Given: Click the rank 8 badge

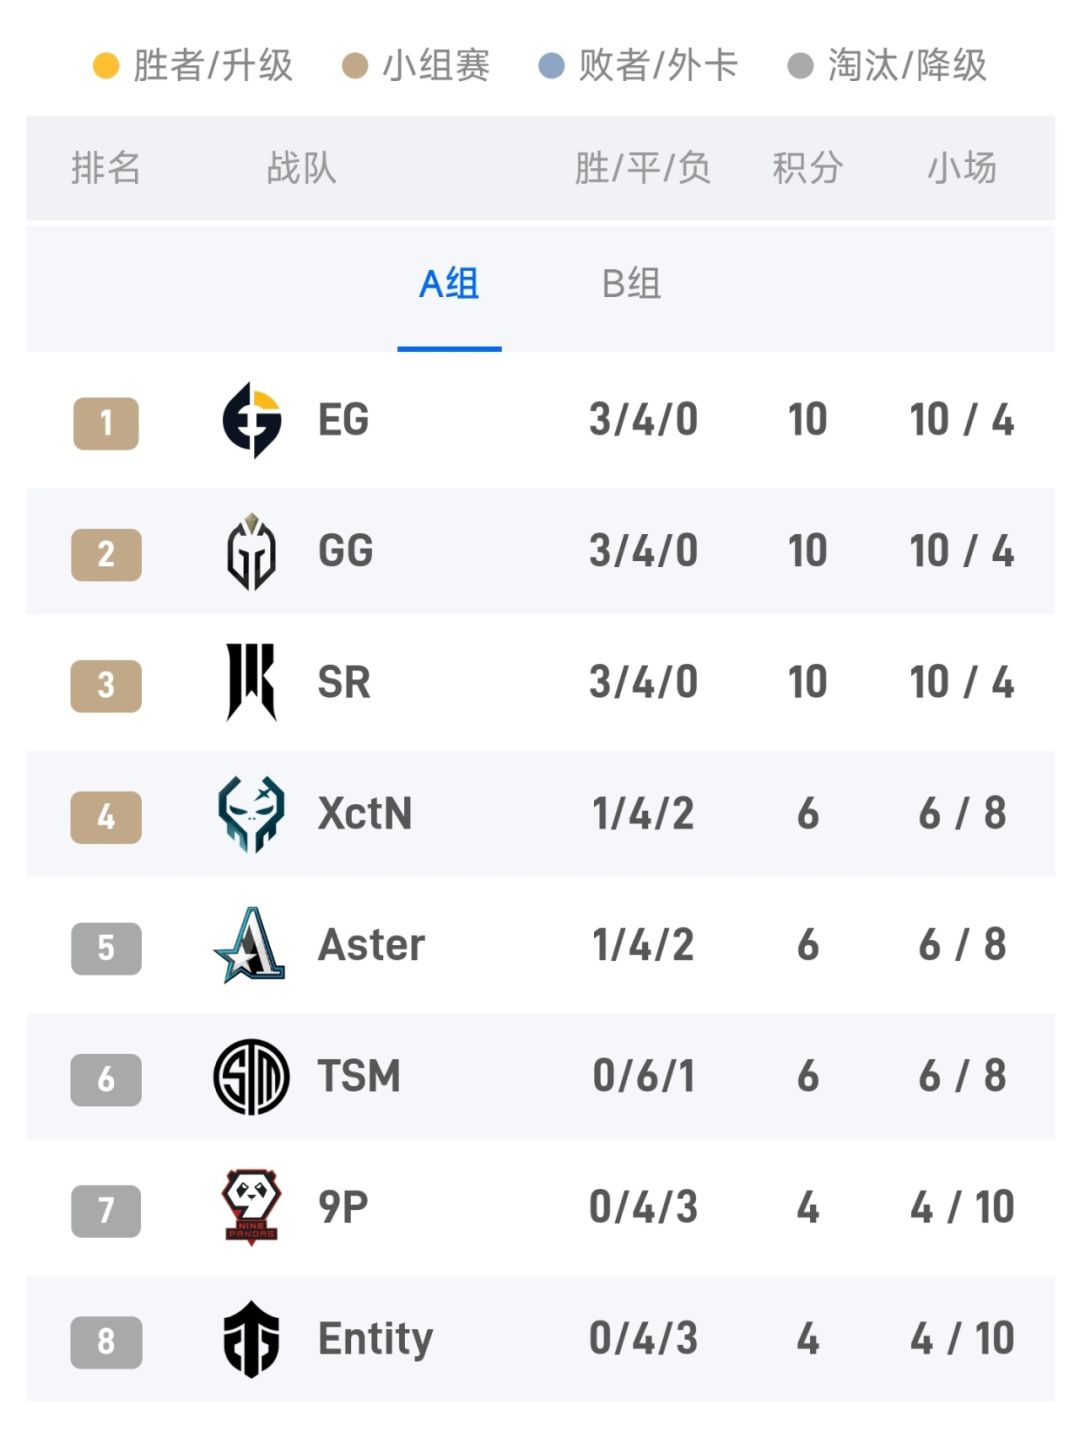Looking at the screenshot, I should (106, 1341).
